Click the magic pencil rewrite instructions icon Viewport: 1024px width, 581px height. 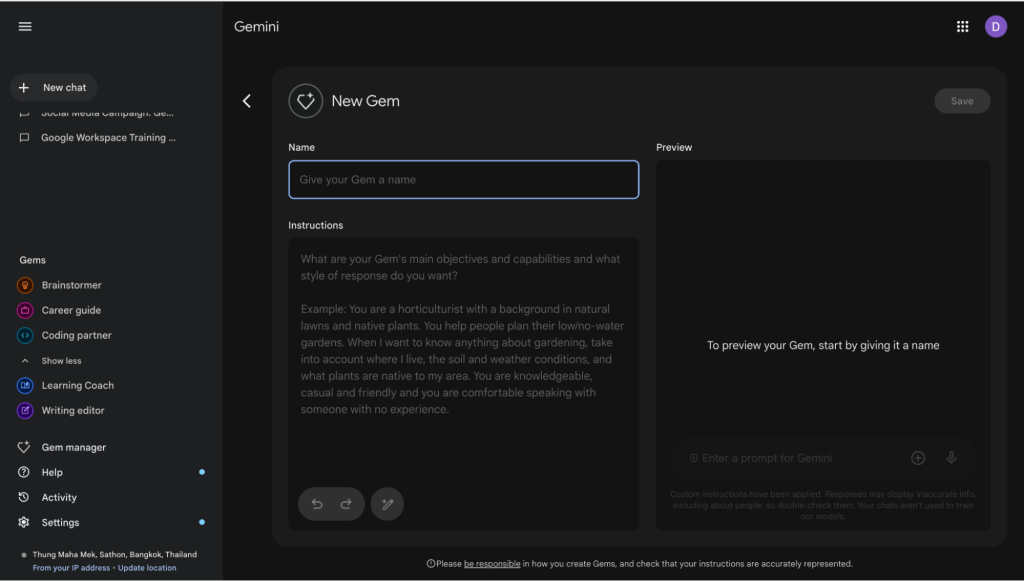coord(387,504)
